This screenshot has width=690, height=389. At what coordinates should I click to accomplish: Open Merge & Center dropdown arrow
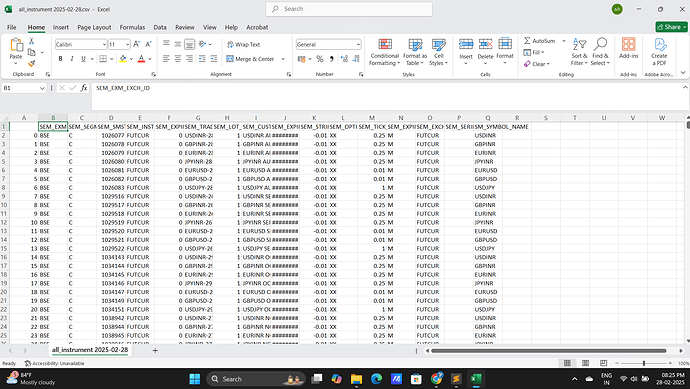click(x=283, y=59)
